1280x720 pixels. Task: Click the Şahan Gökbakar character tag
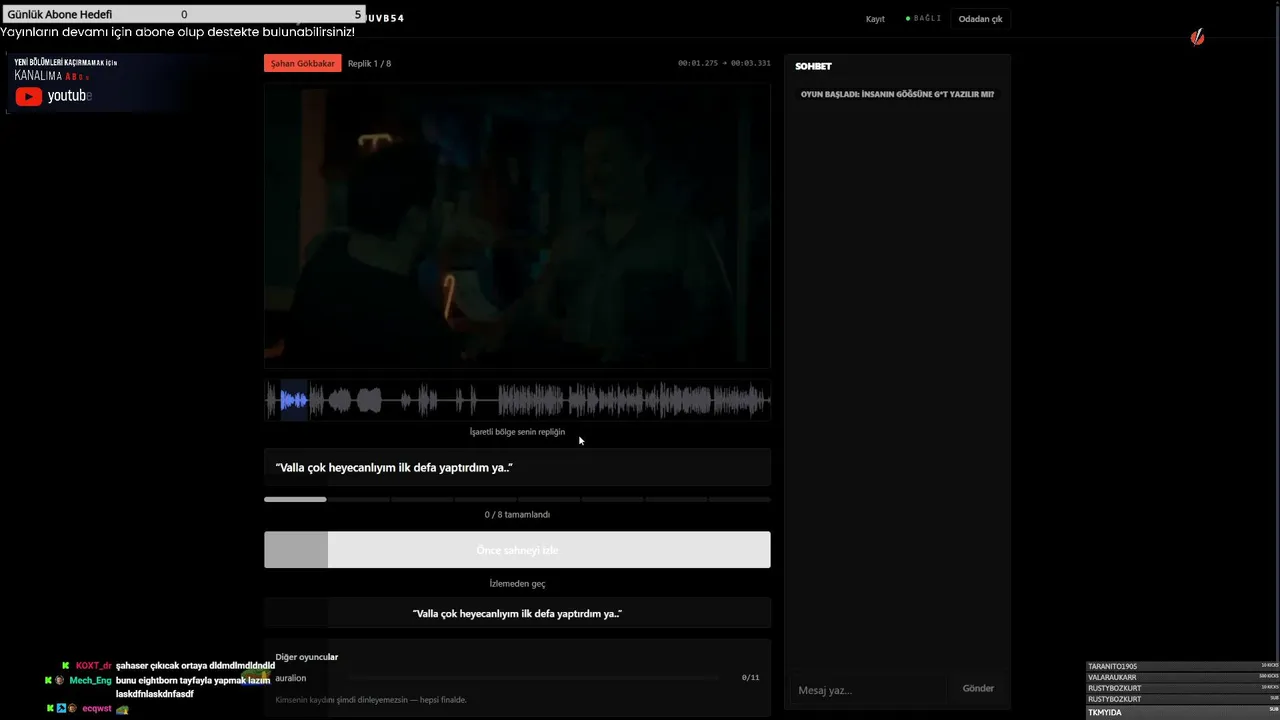[303, 63]
